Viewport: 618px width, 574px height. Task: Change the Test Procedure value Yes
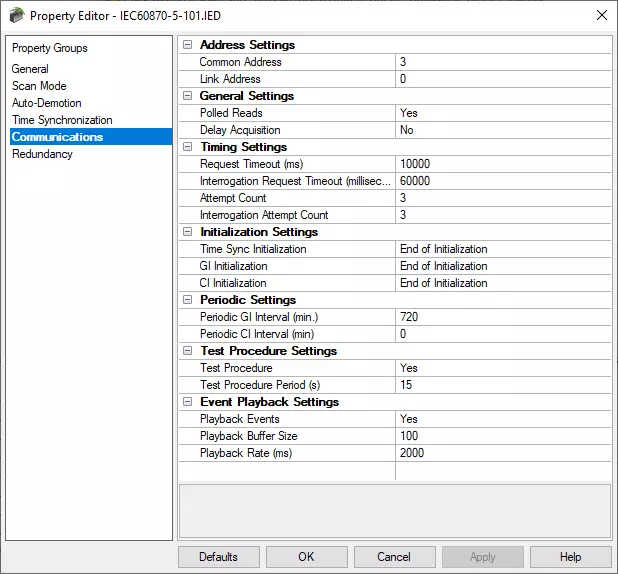tap(503, 367)
